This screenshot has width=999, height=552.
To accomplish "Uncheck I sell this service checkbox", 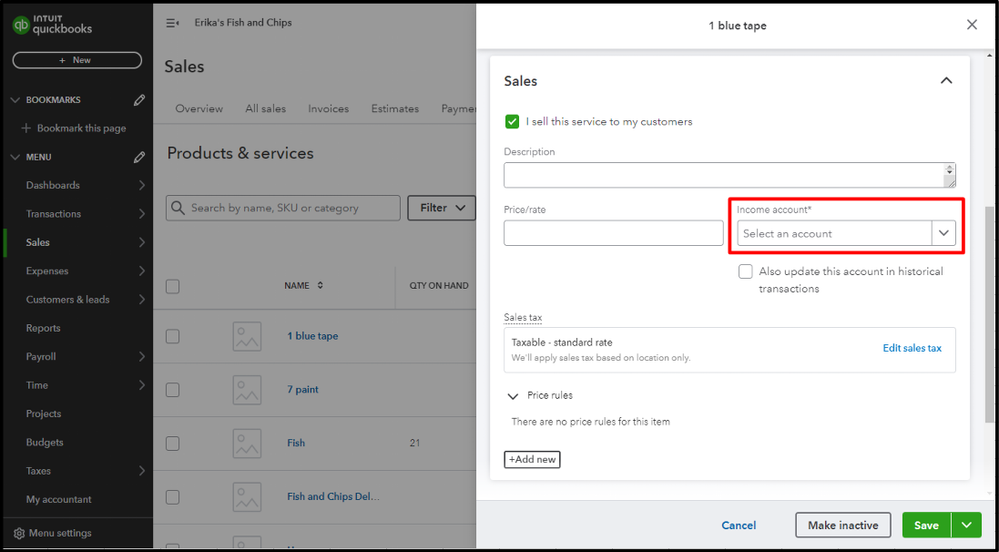I will (x=512, y=122).
